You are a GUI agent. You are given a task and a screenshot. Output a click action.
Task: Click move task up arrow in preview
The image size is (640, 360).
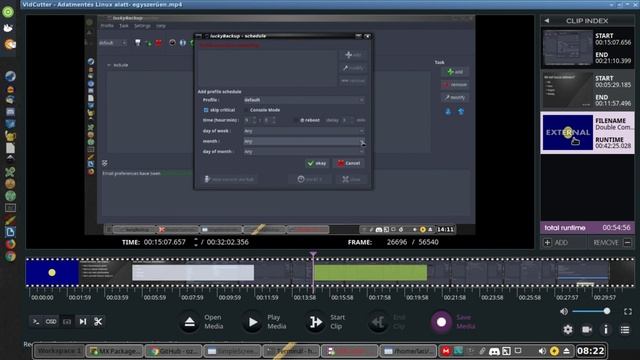coord(461,111)
